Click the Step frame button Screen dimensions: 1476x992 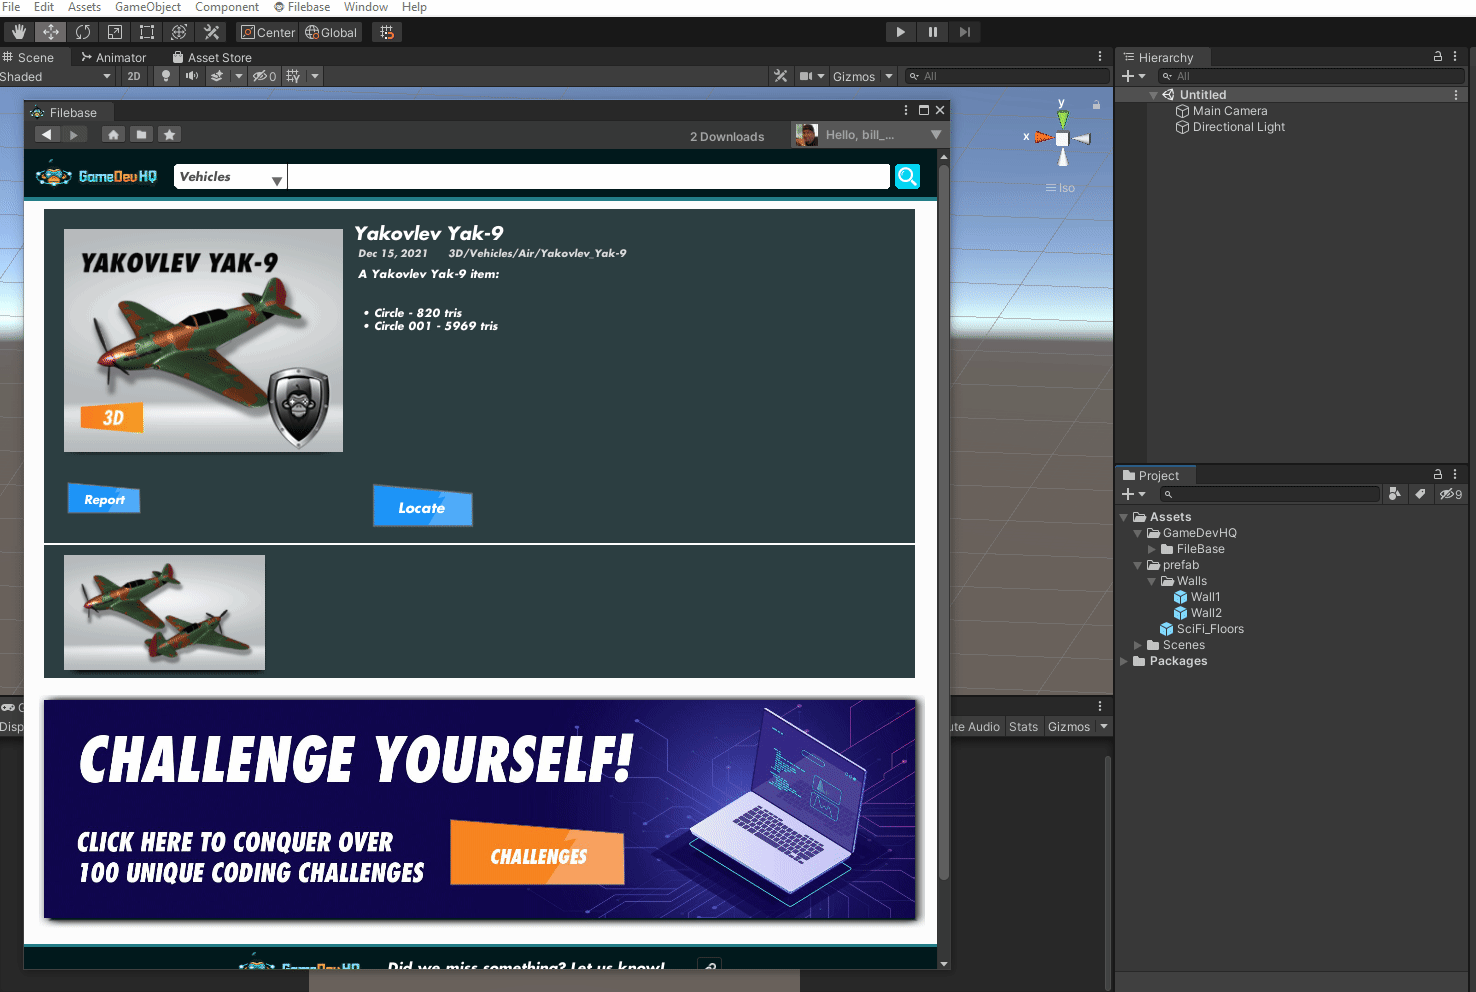coord(964,32)
